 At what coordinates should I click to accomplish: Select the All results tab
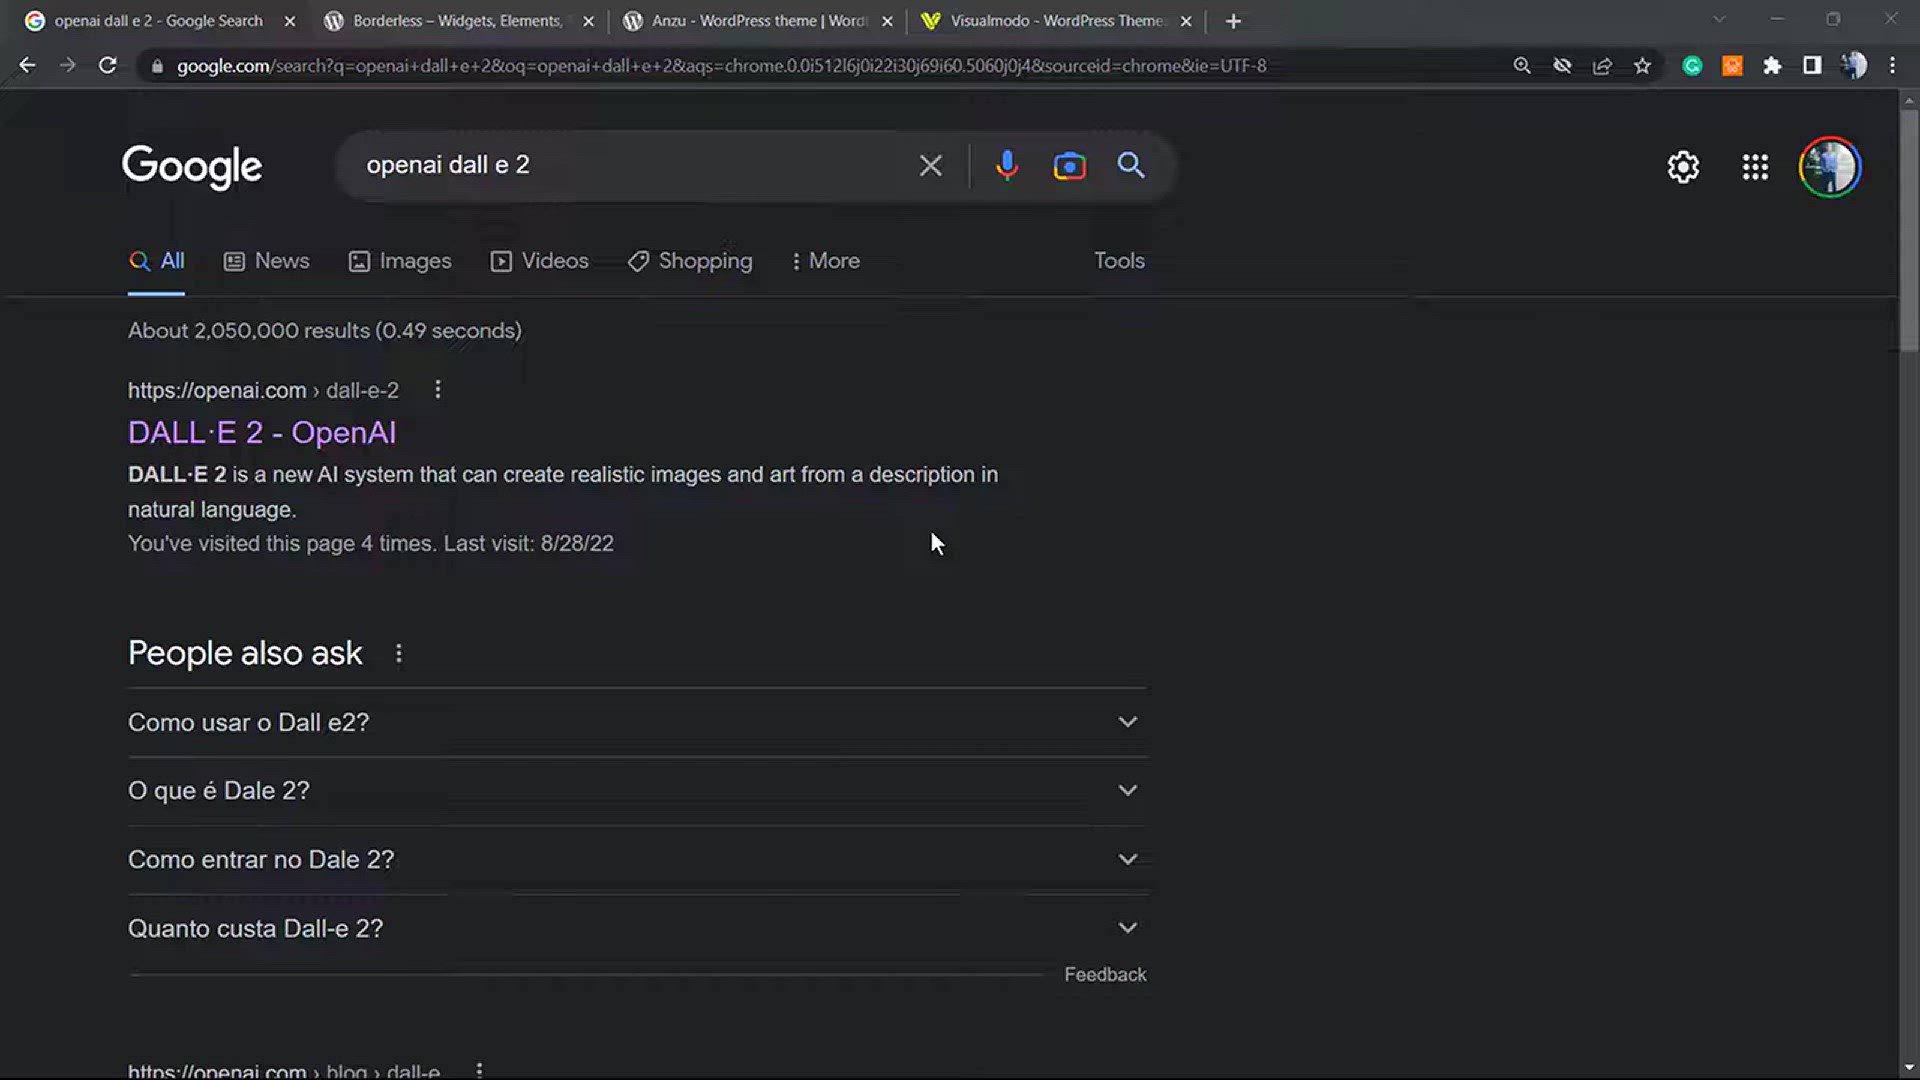[156, 261]
